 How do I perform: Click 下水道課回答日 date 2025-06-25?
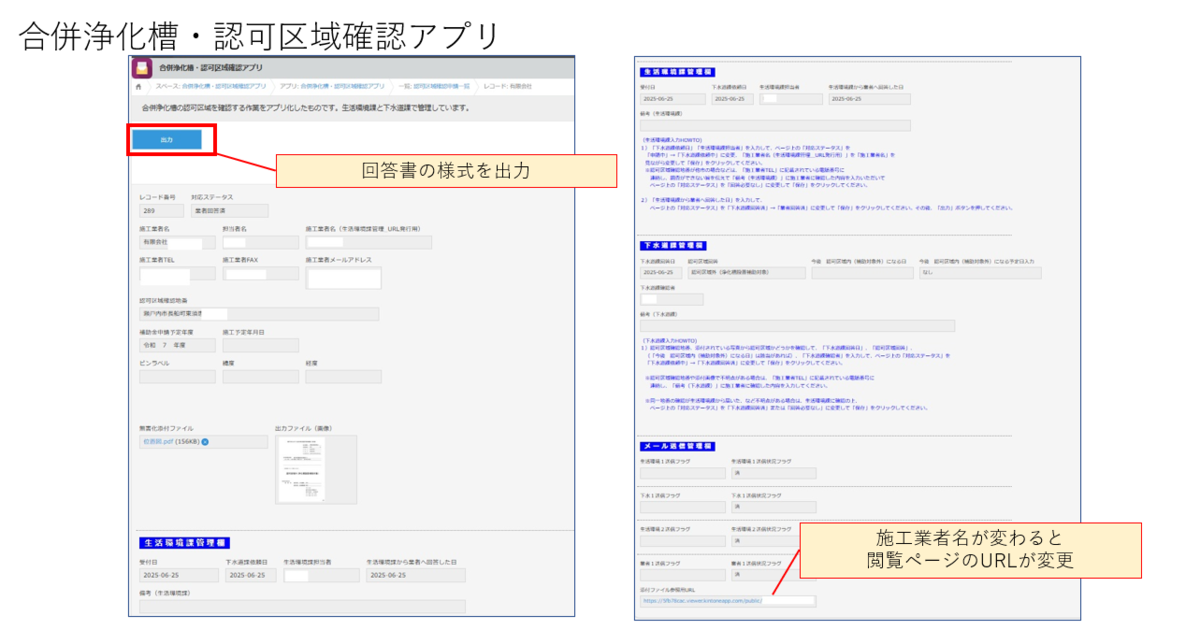pyautogui.click(x=659, y=272)
